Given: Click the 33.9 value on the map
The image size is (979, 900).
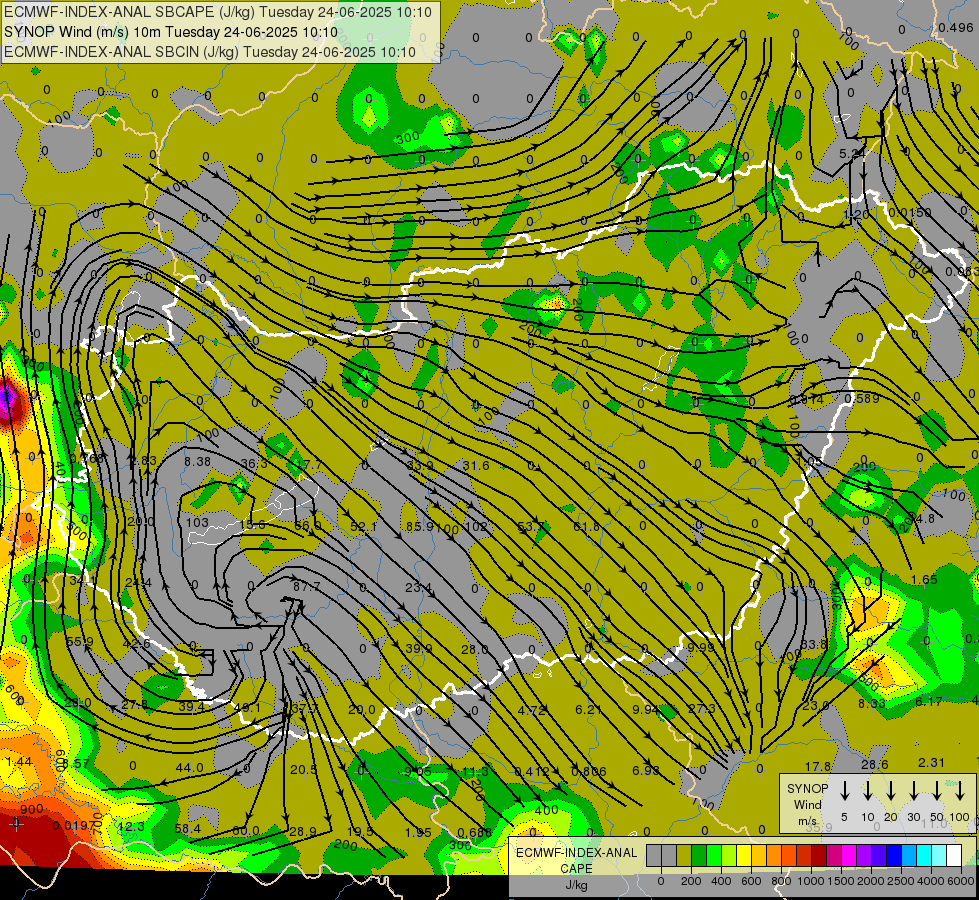Looking at the screenshot, I should pyautogui.click(x=420, y=465).
